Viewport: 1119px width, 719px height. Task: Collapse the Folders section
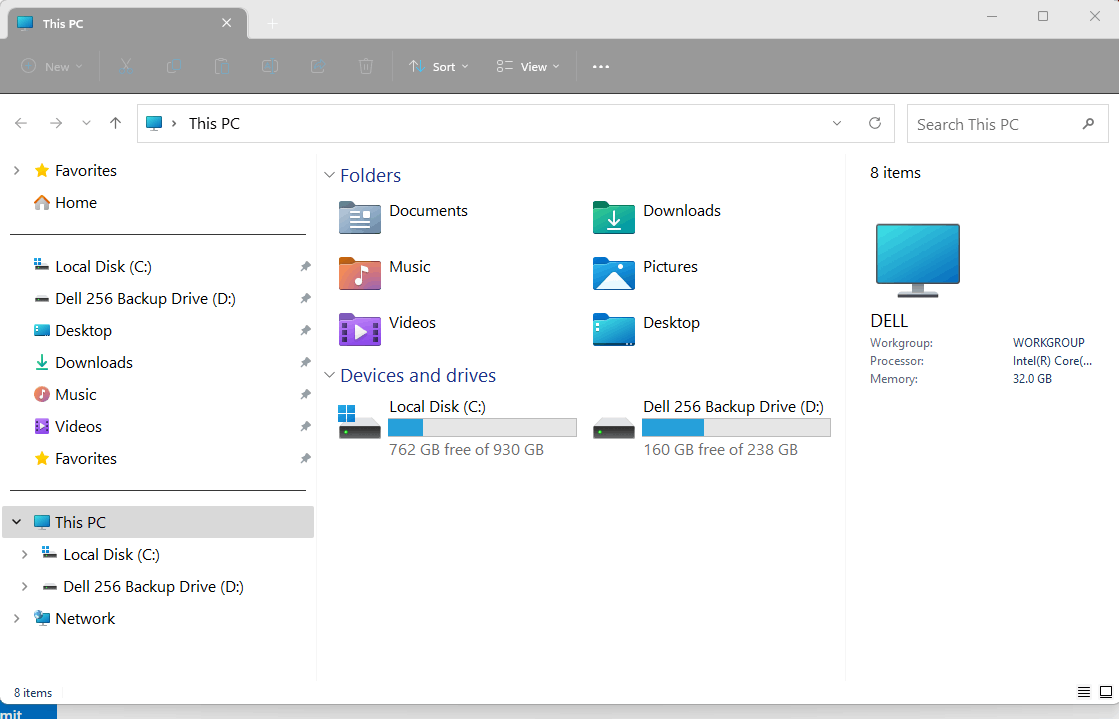click(x=329, y=175)
